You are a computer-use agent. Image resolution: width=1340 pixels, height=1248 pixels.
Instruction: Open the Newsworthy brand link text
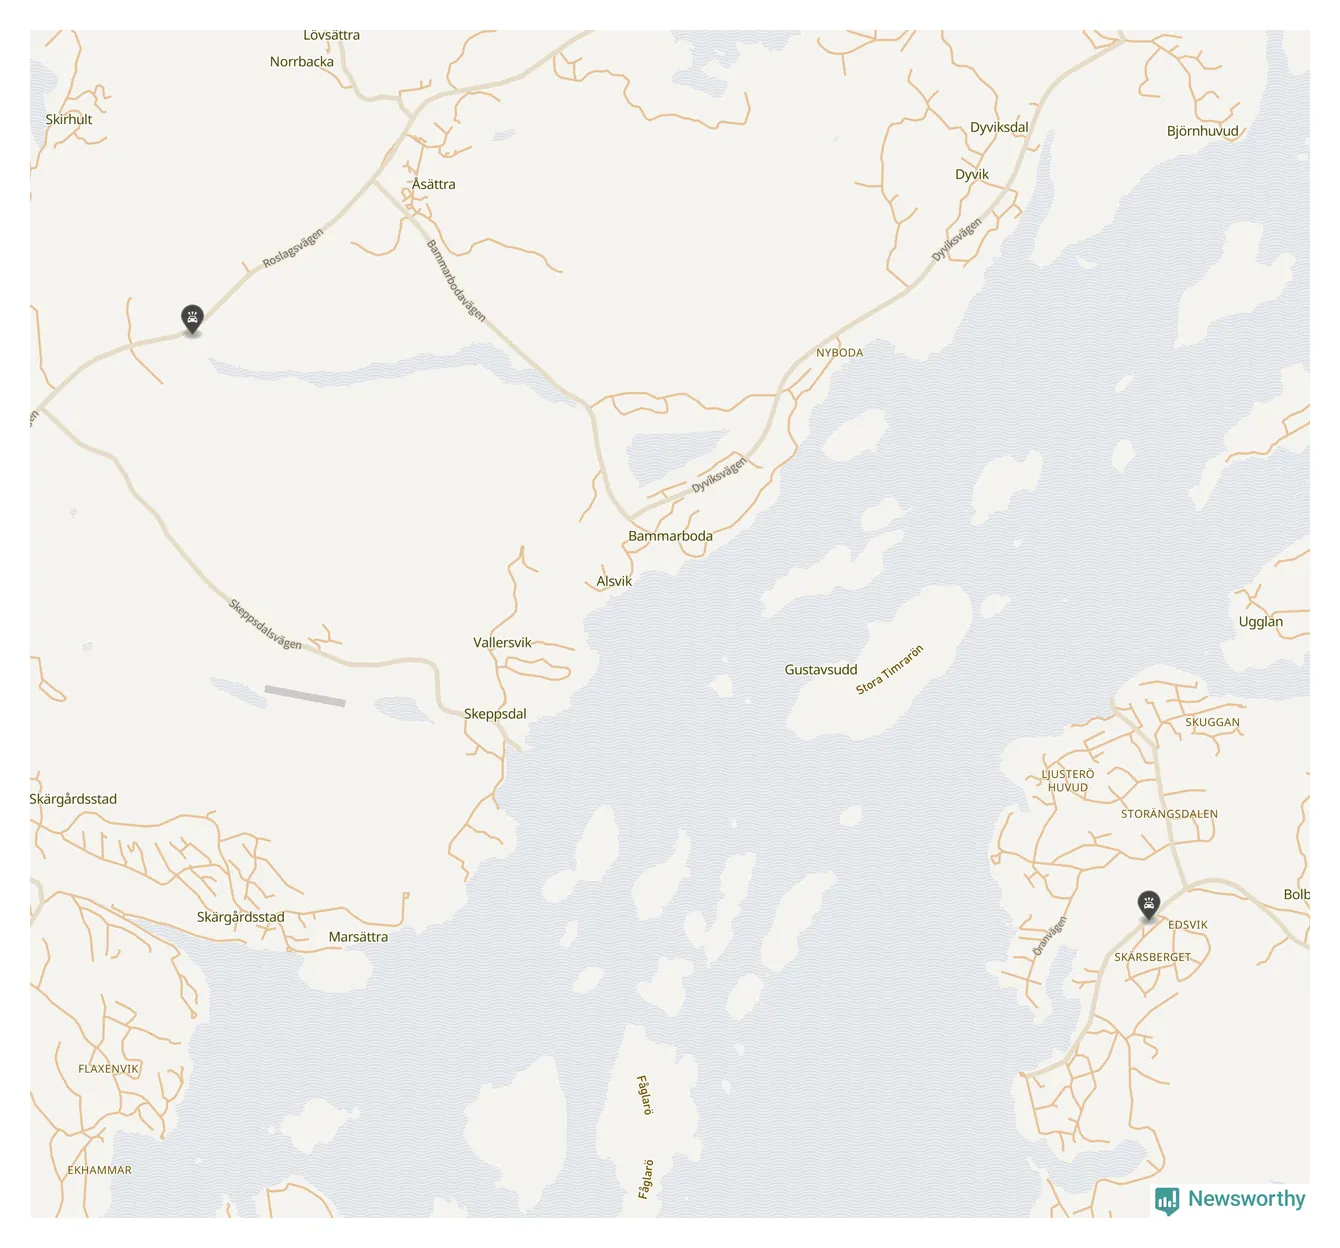pos(1246,1198)
